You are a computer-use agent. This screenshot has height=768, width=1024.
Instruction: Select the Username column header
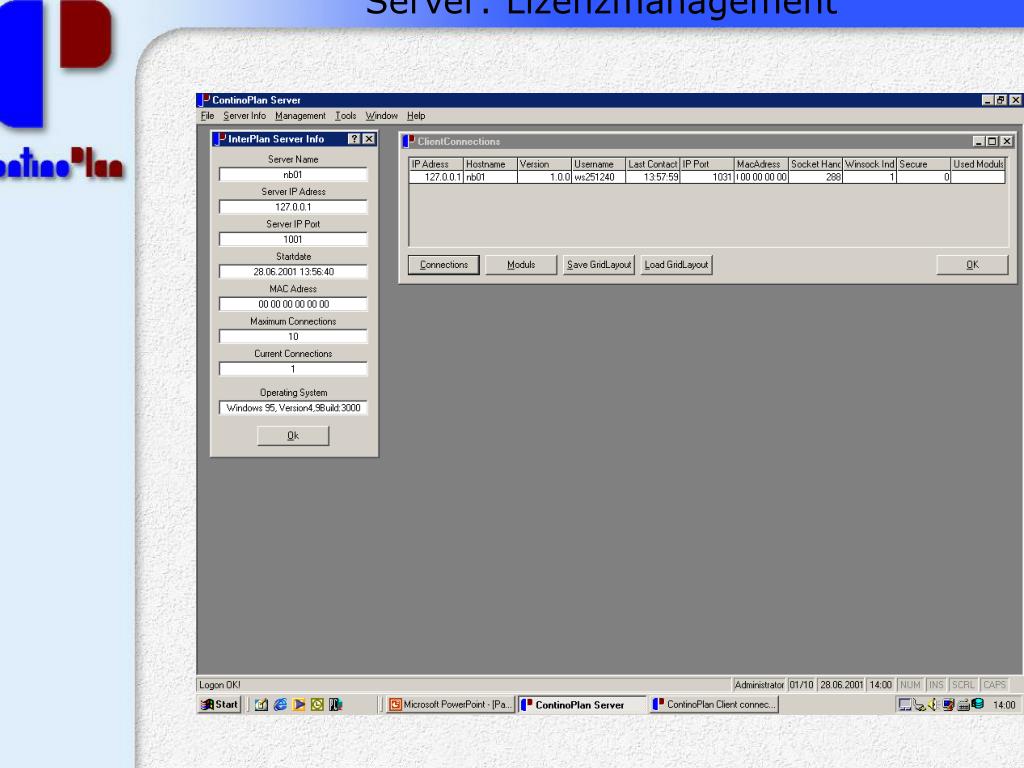point(598,164)
